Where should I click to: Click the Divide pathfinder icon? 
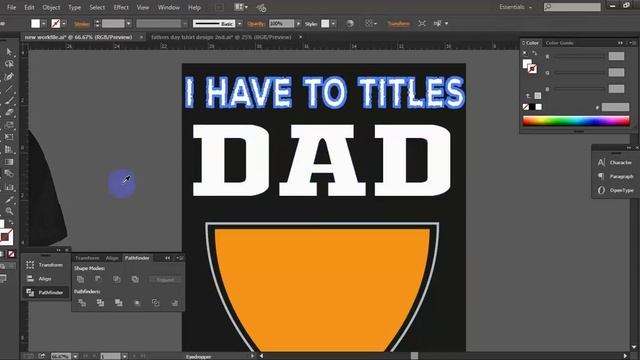(82, 302)
